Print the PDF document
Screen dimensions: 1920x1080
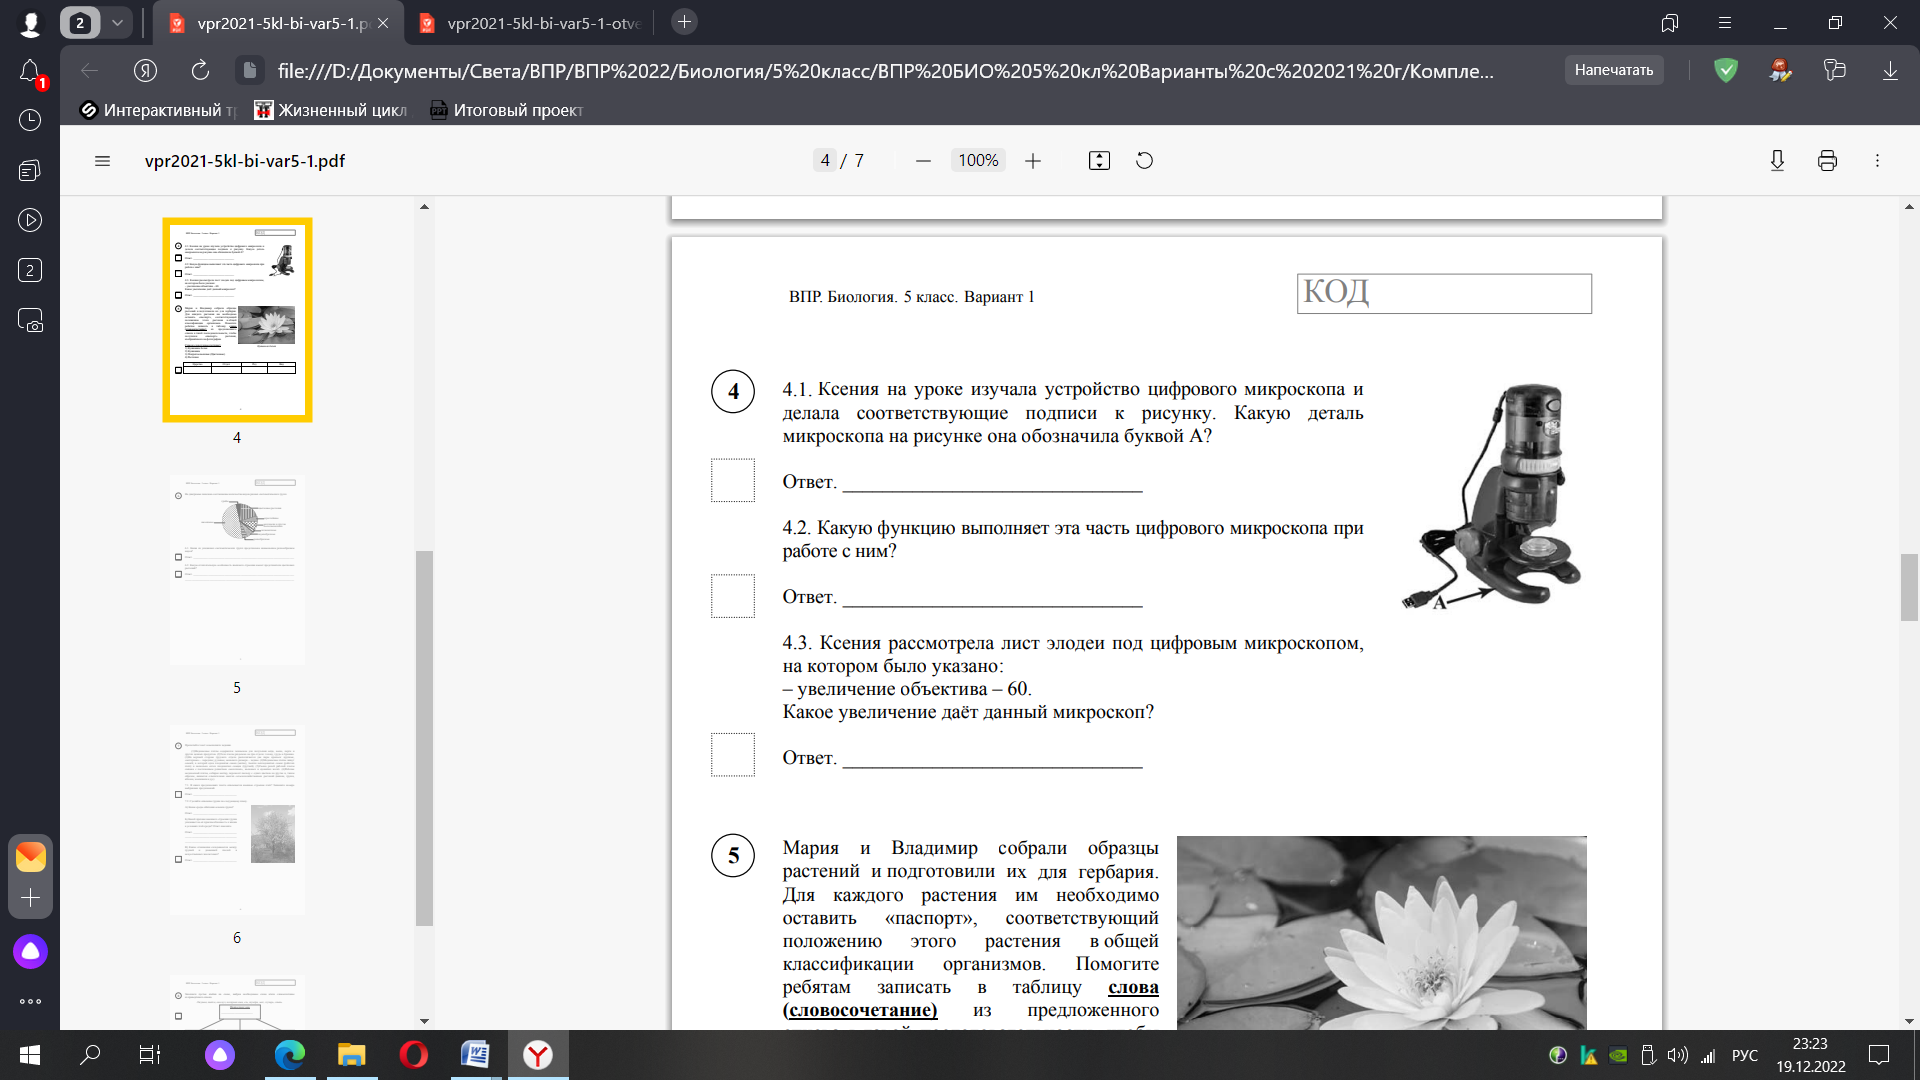point(1827,161)
